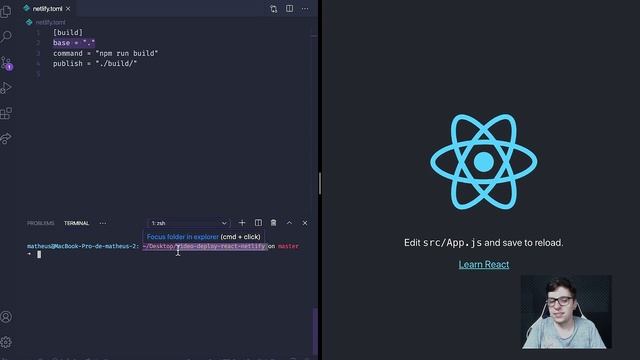Open Source Control view with badge

pyautogui.click(x=7, y=63)
